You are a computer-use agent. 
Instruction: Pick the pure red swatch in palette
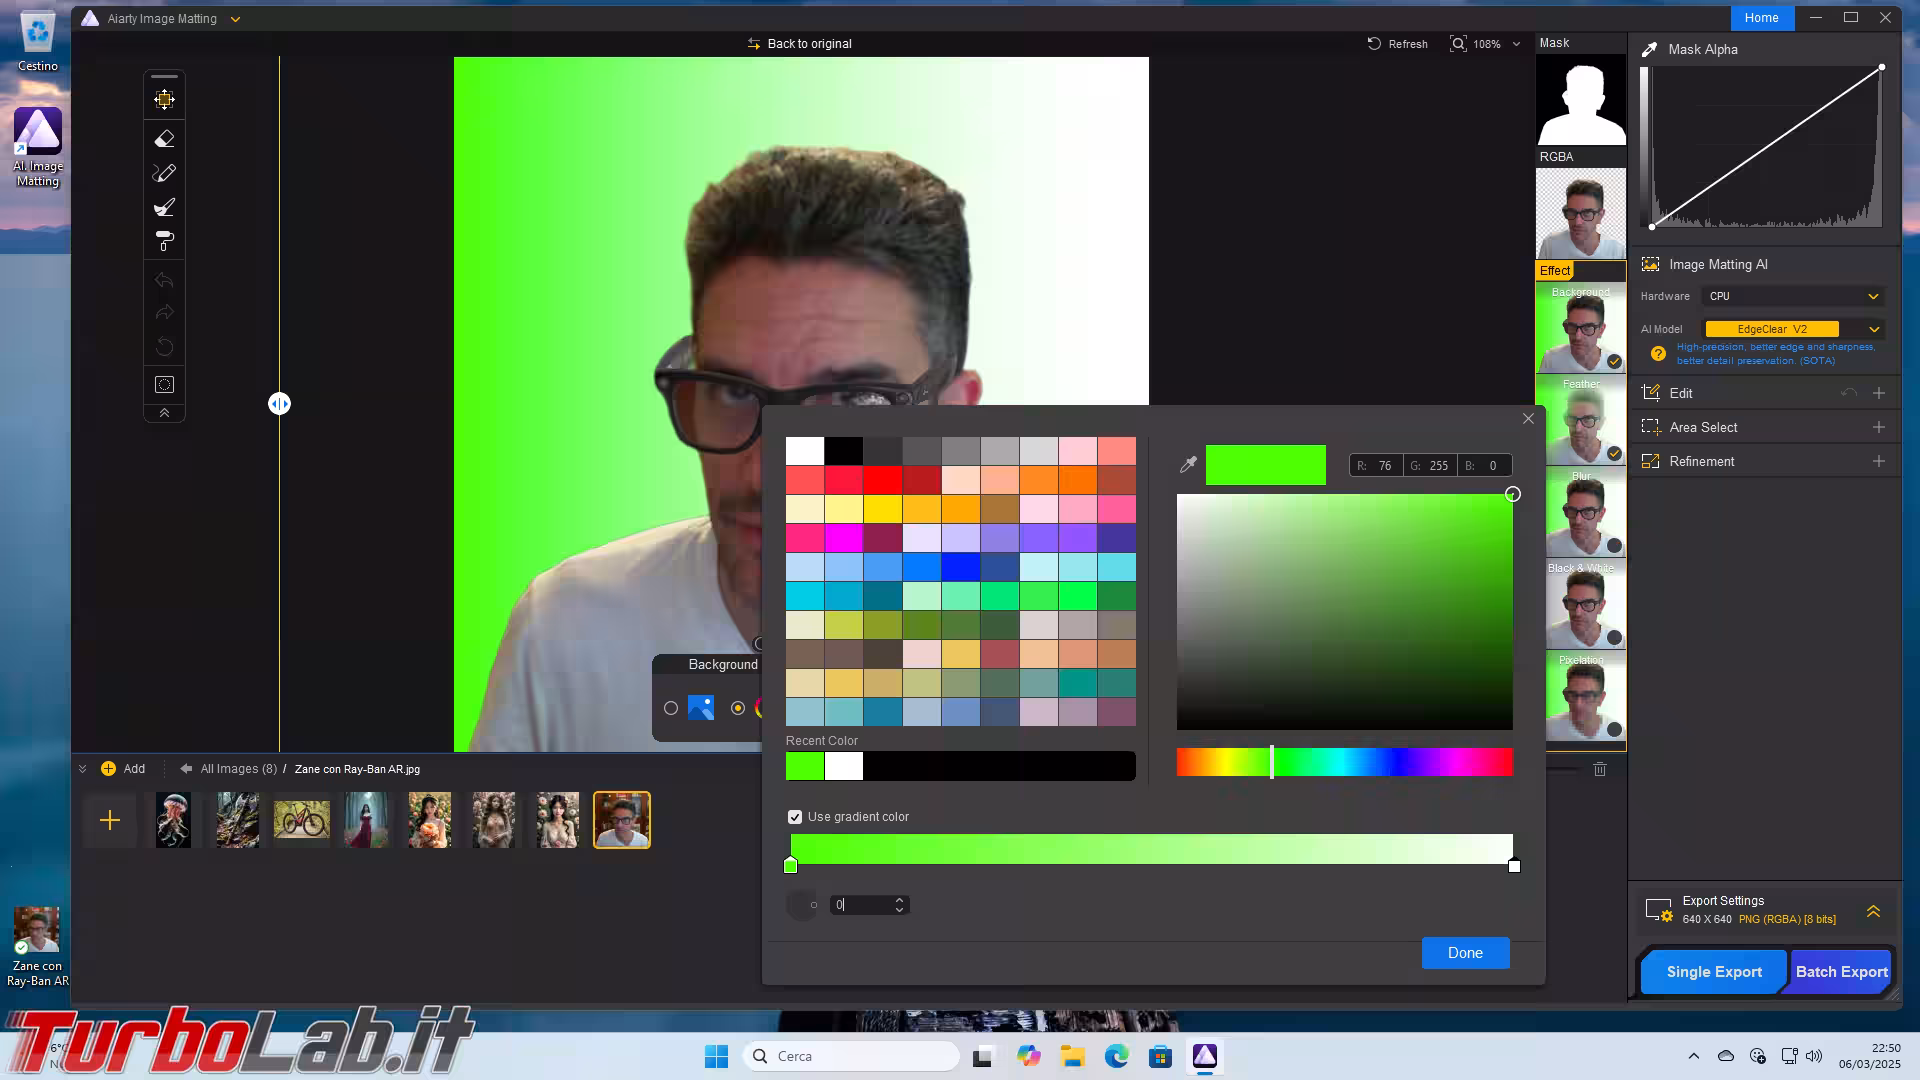coord(882,480)
